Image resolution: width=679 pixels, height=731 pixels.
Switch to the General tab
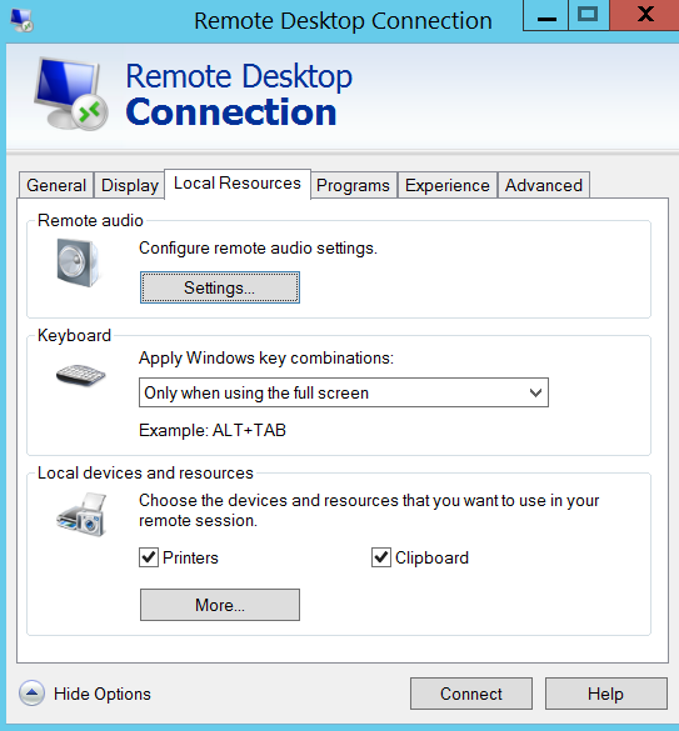pos(56,185)
